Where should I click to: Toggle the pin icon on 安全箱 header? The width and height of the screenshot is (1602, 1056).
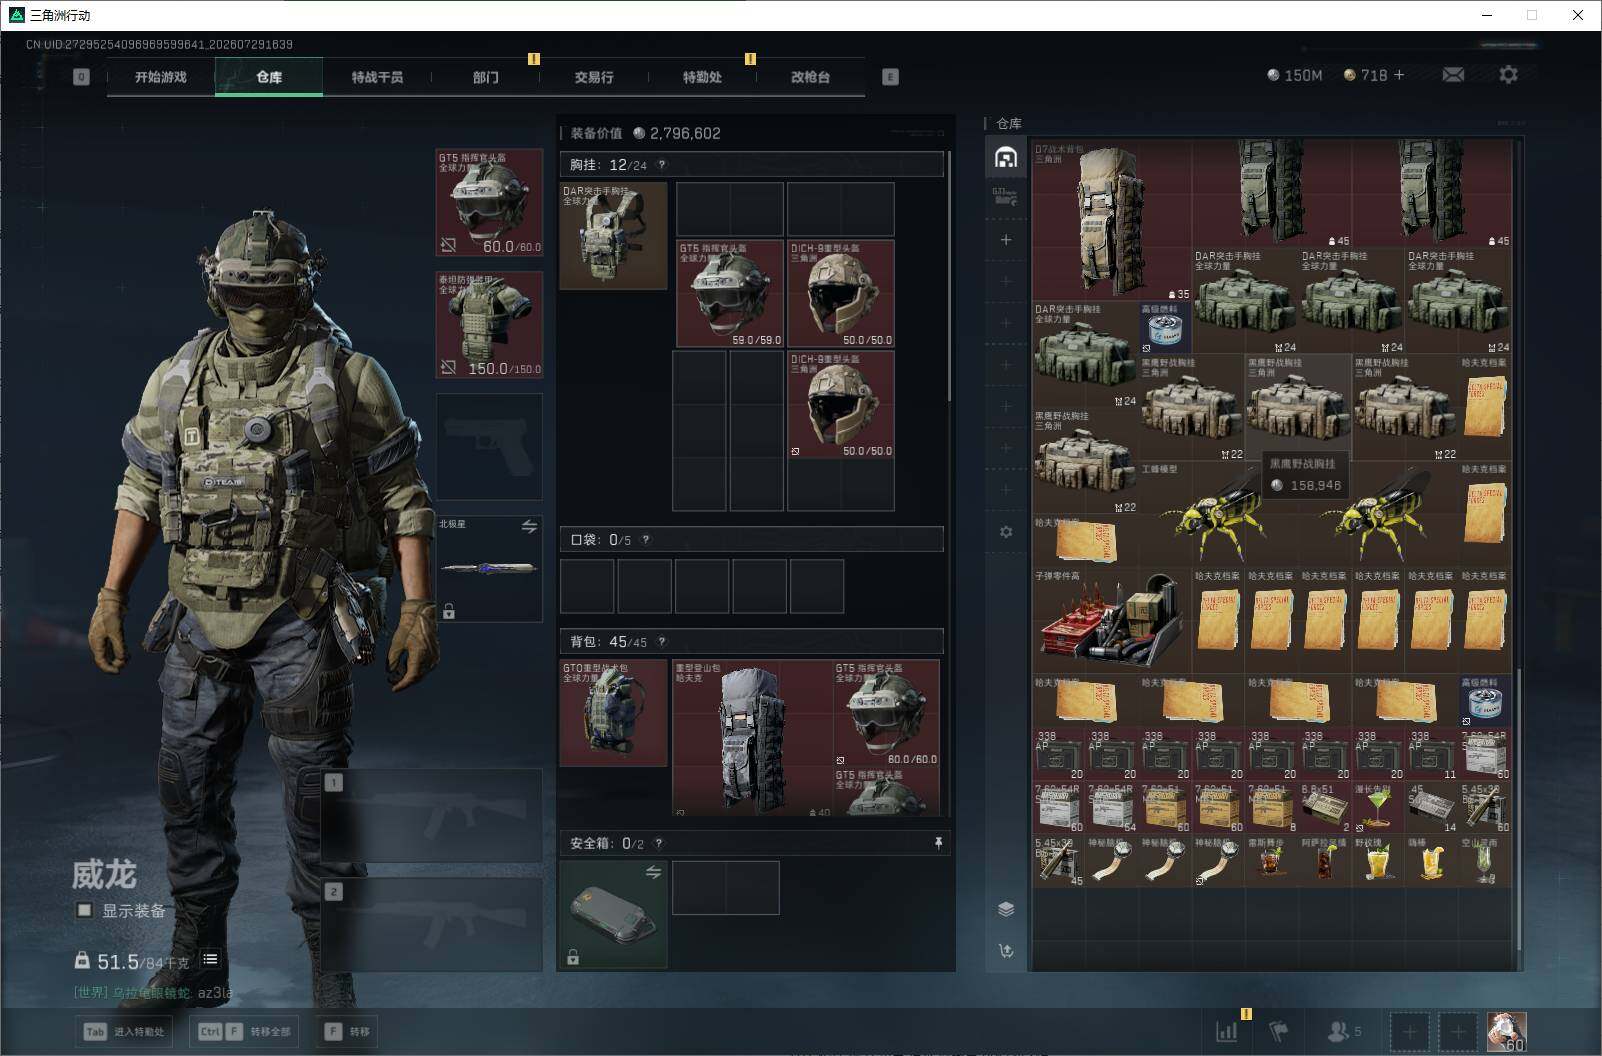point(938,844)
